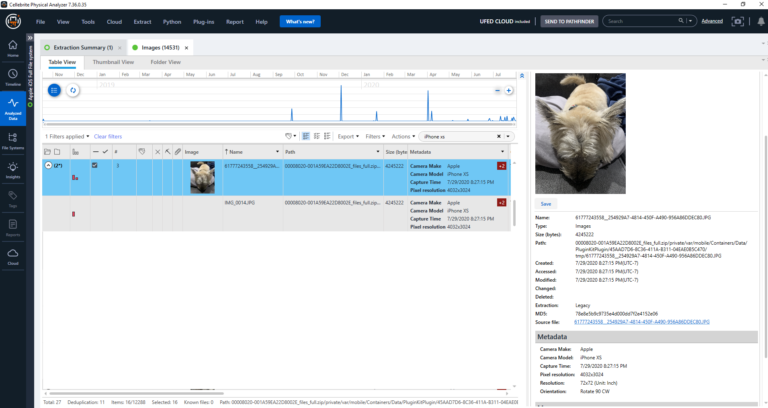
Task: Open the Export dropdown
Action: pos(348,136)
